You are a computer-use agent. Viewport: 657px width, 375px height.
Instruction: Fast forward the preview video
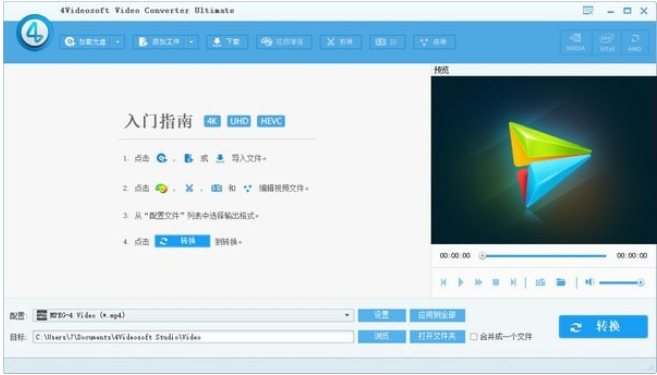click(x=478, y=282)
